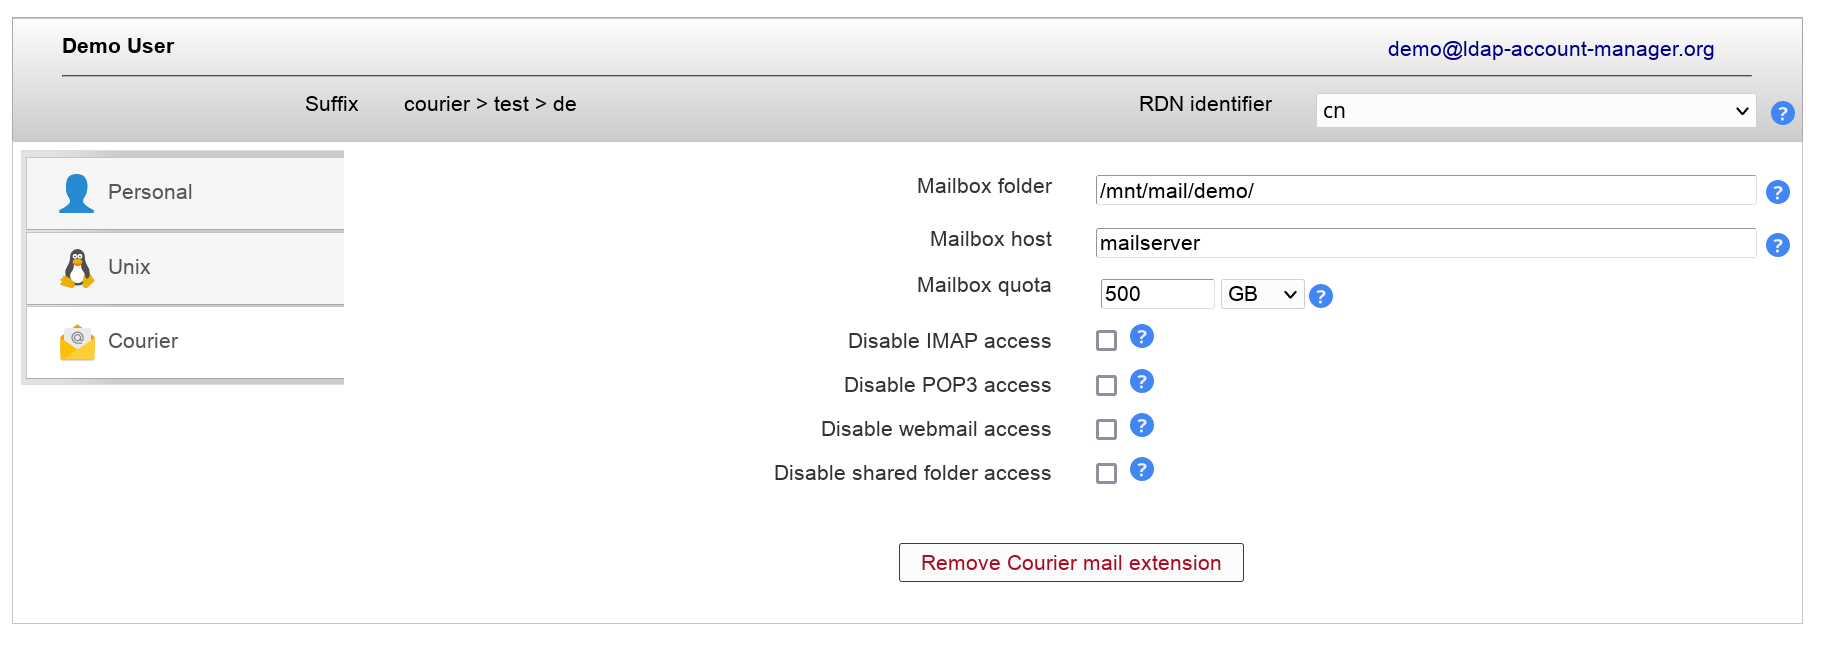This screenshot has width=1832, height=645.
Task: Focus the Mailbox folder input field
Action: coord(1425,190)
